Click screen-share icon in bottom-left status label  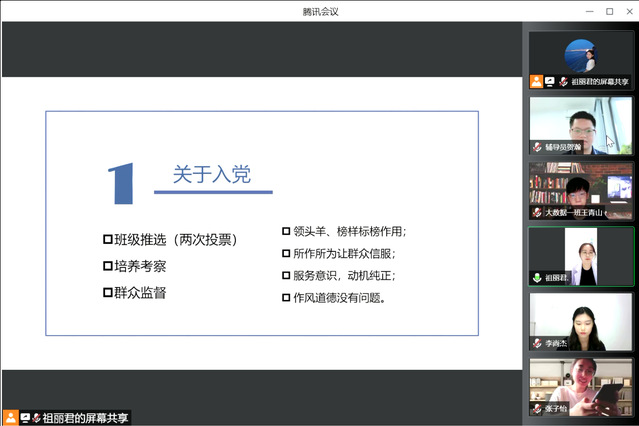[23, 417]
